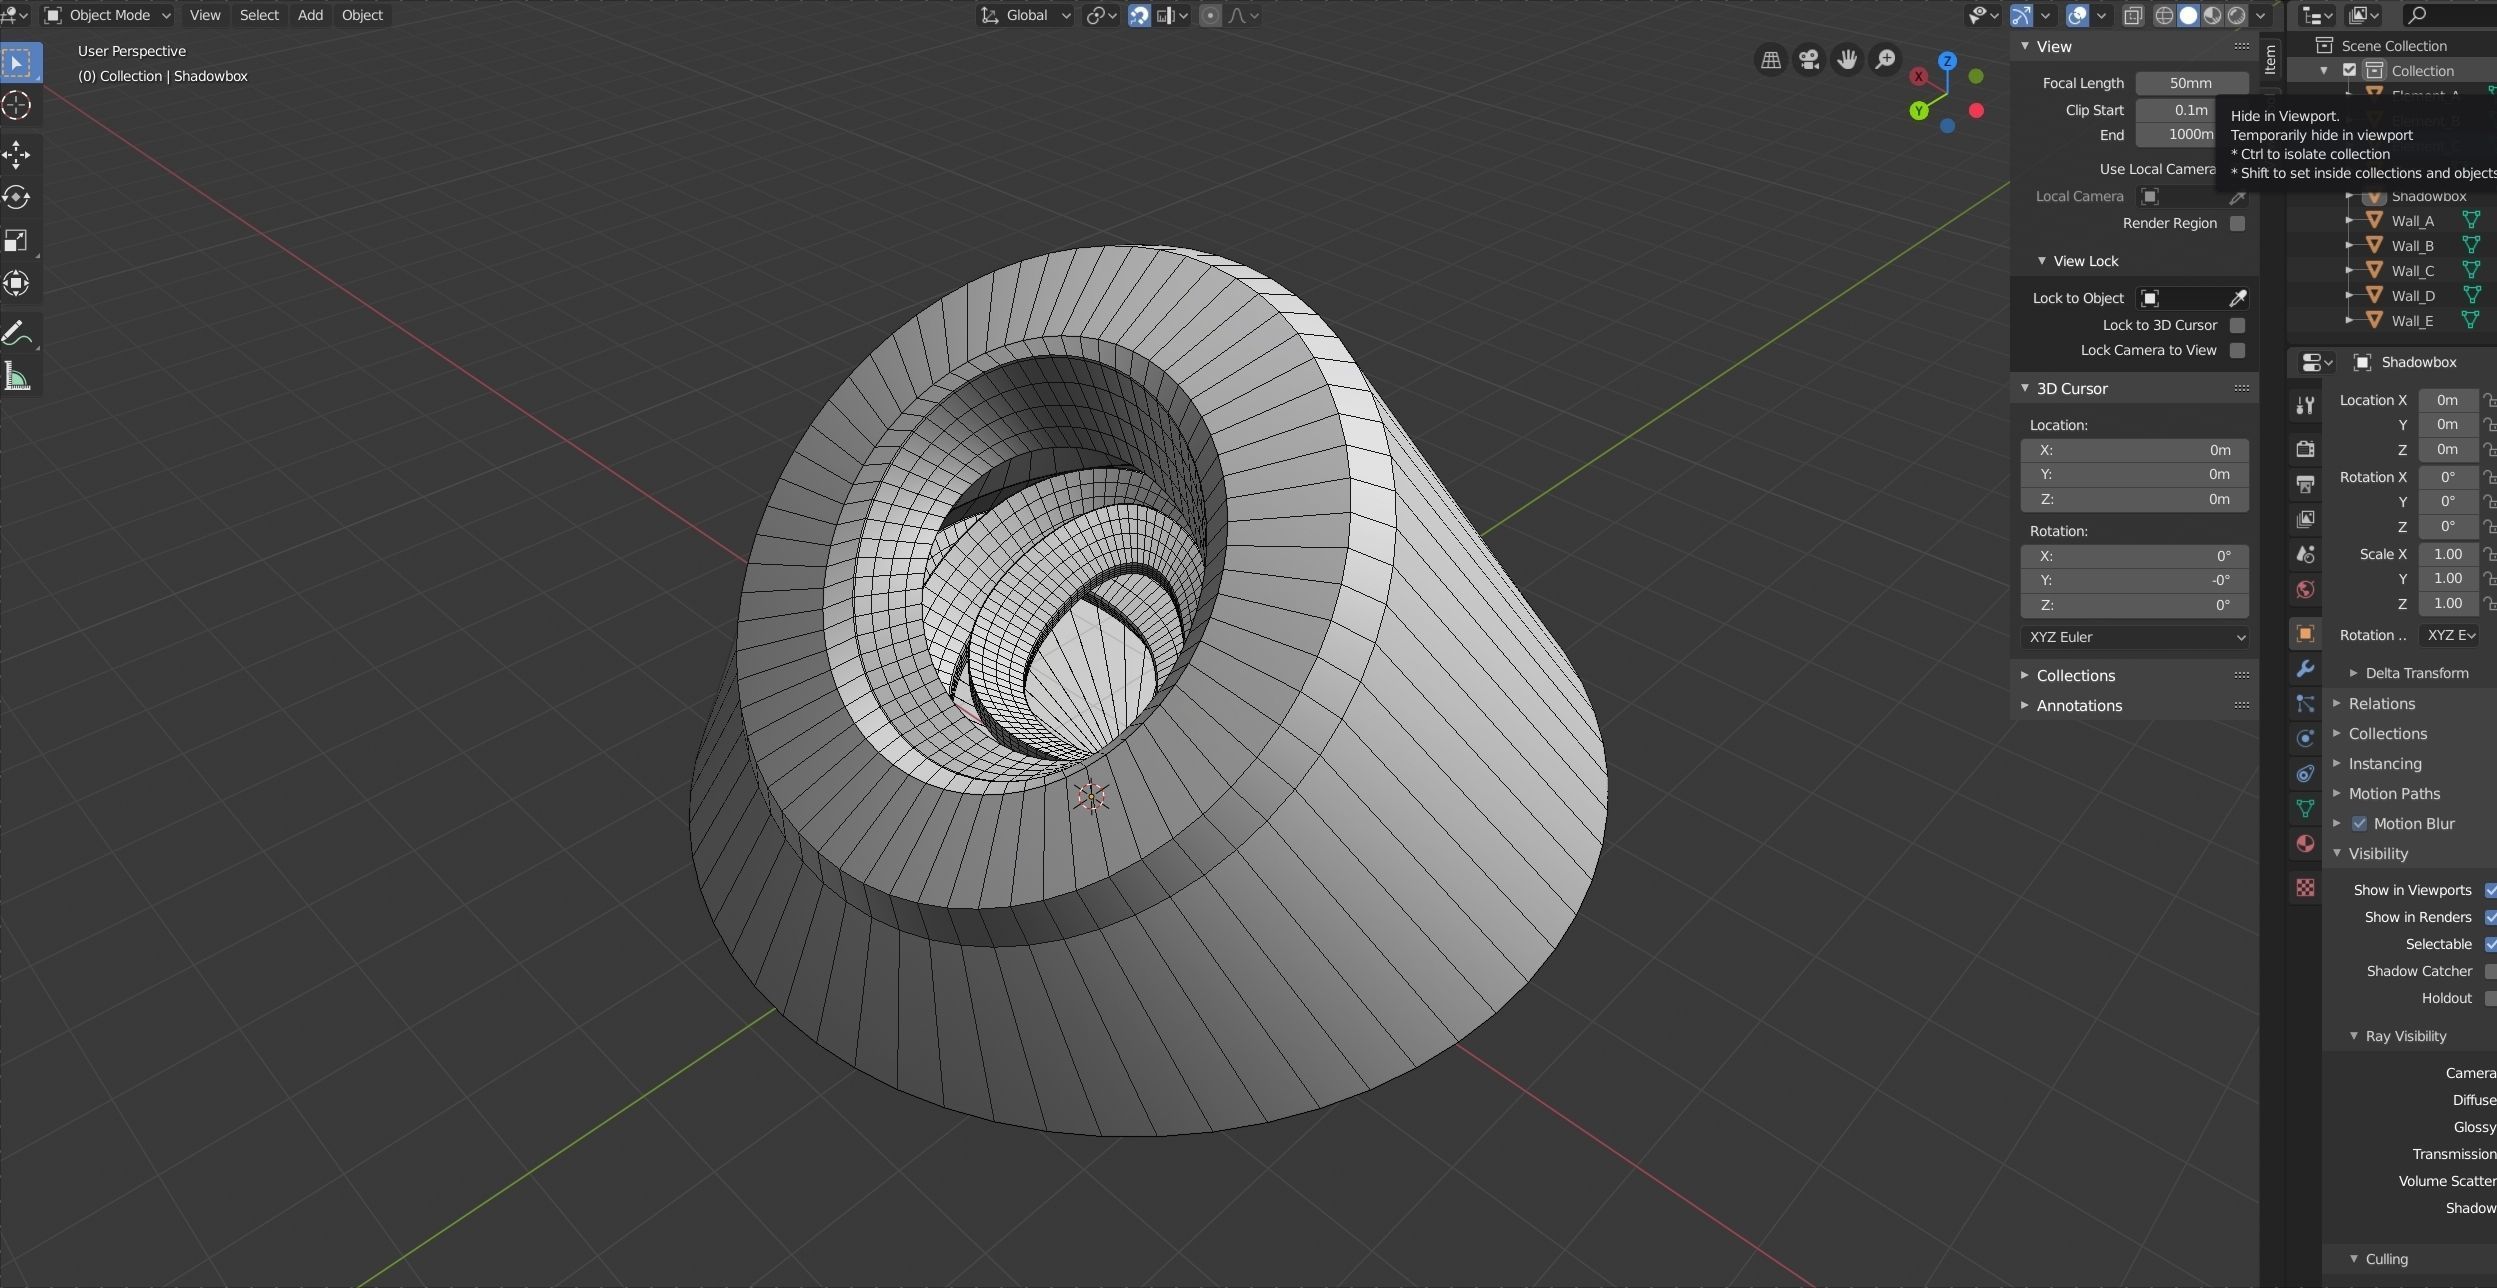Switch to Solid viewport shading
2497x1288 pixels.
coord(2188,15)
